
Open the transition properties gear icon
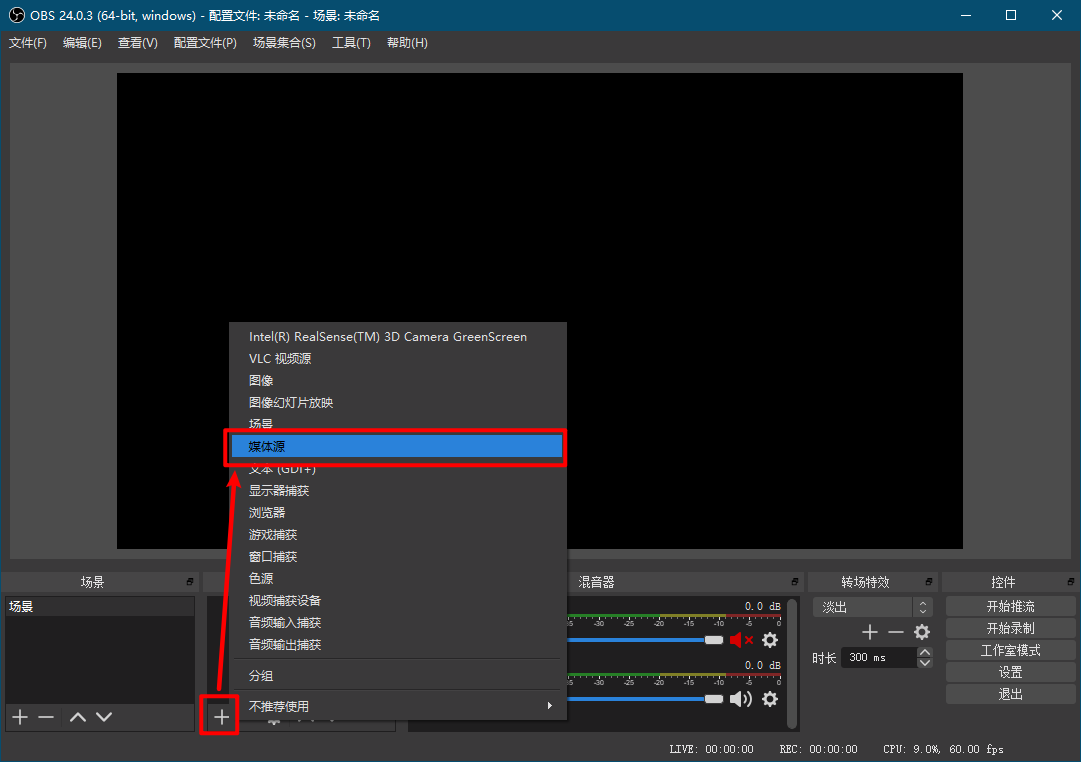[x=921, y=631]
